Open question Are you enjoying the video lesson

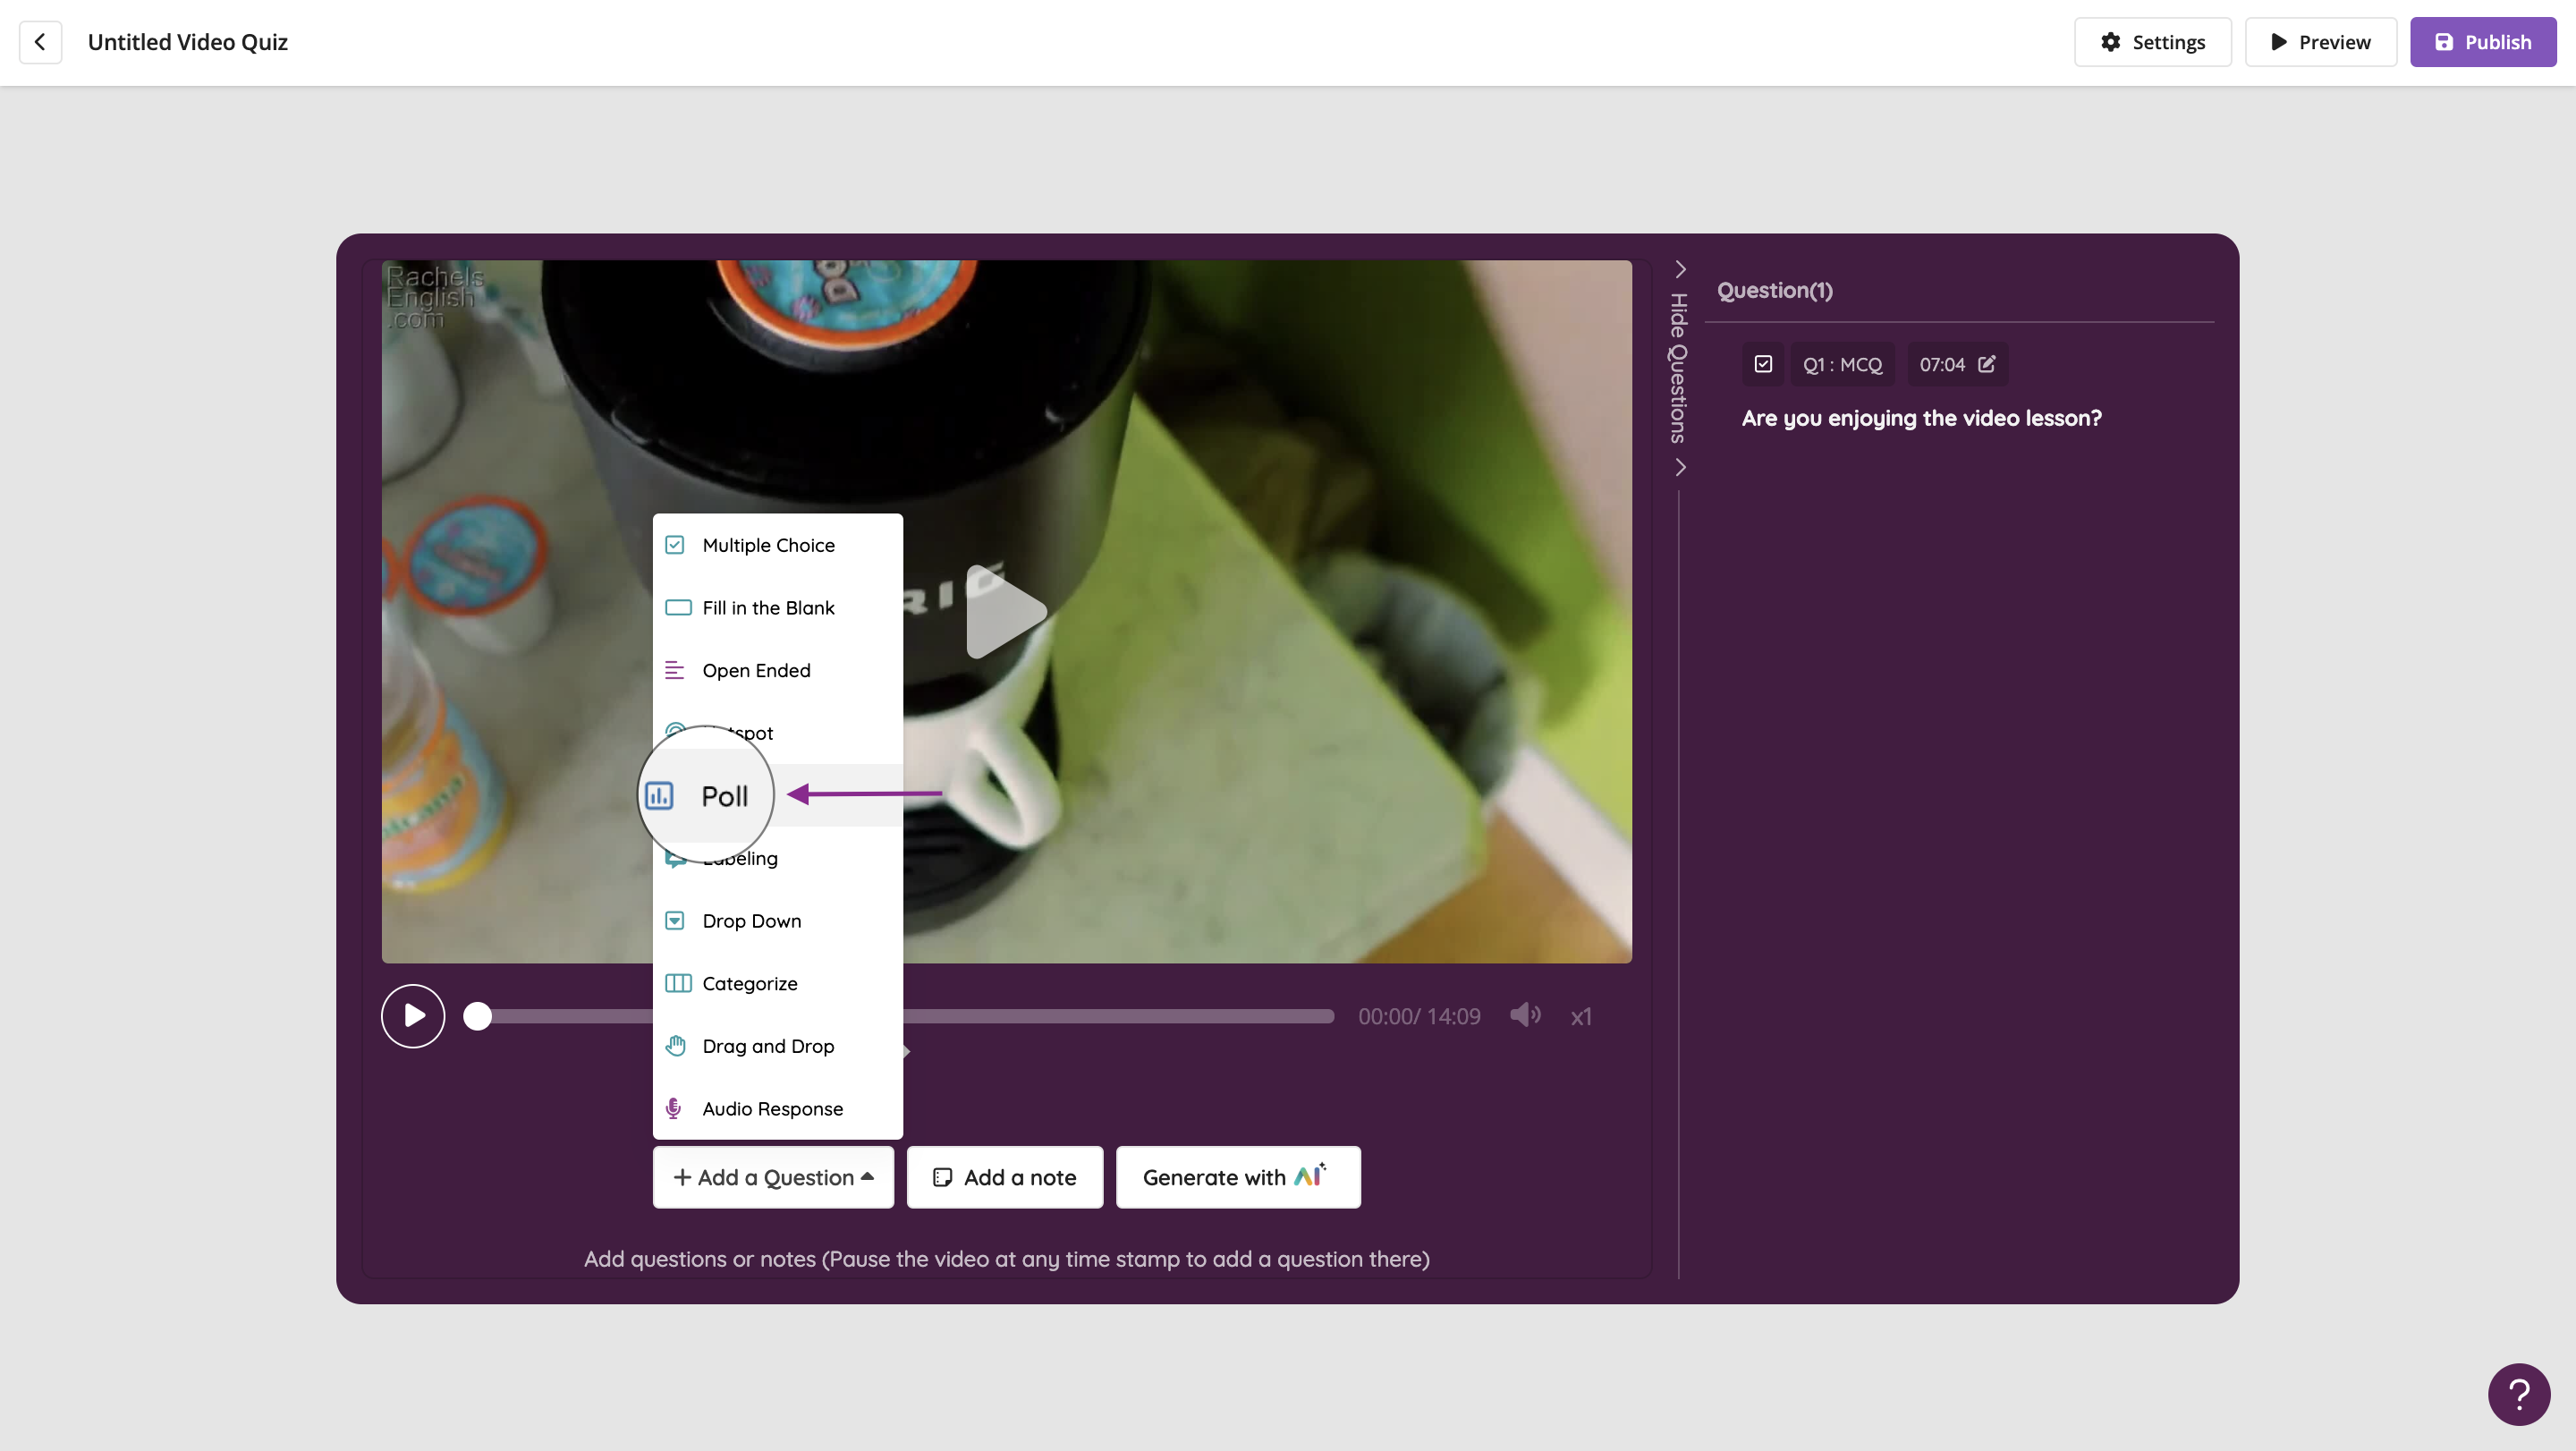pos(1921,419)
